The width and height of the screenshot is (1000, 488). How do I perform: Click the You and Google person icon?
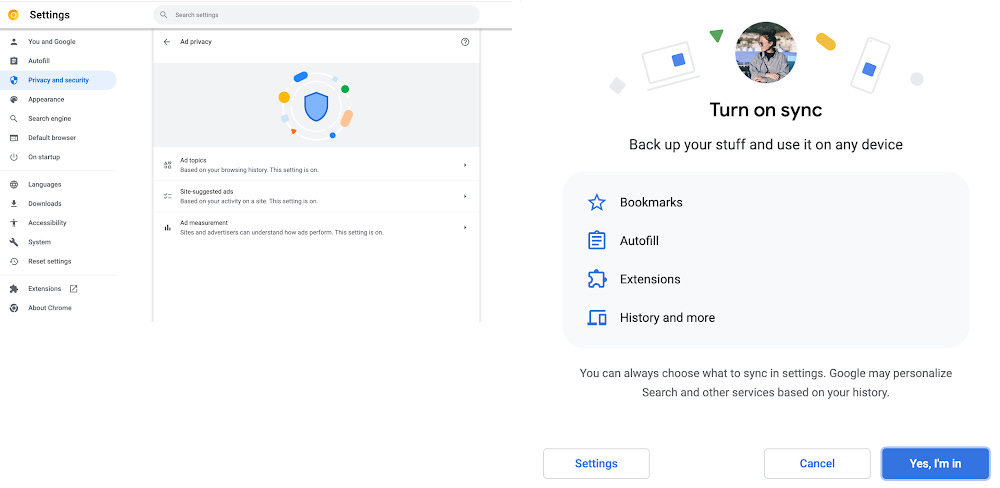tap(14, 41)
